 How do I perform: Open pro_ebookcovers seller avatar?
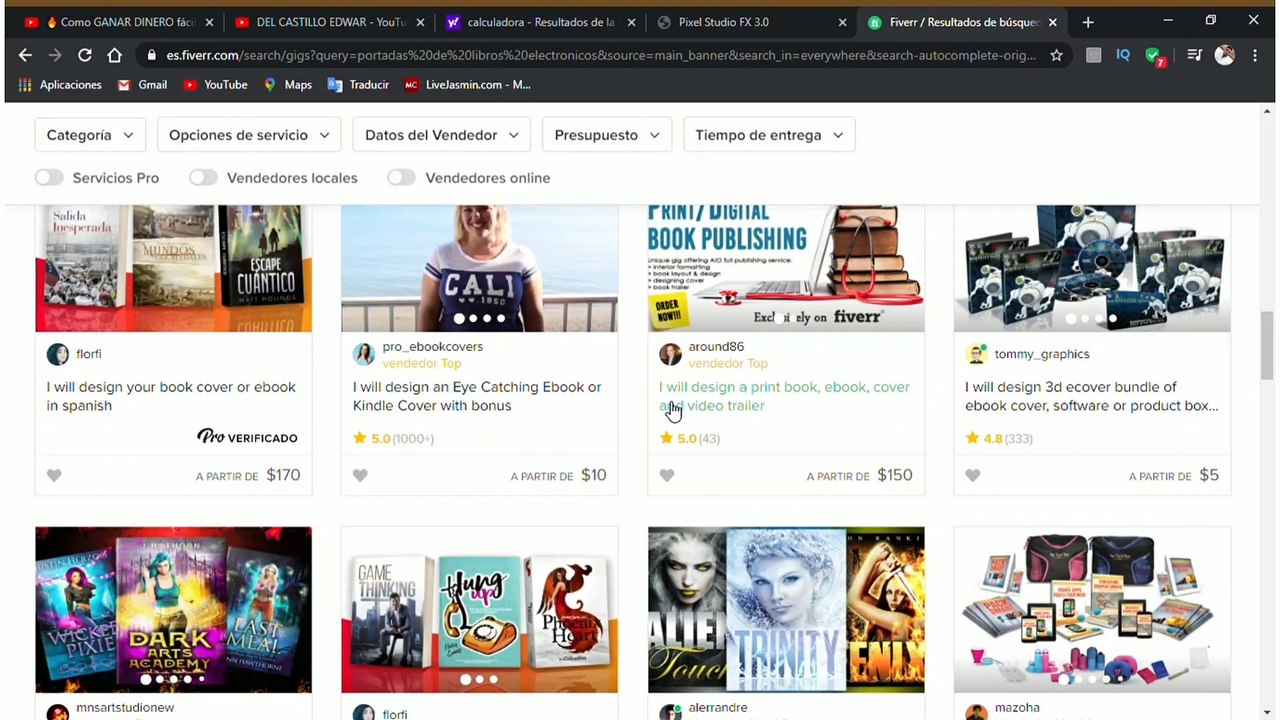(x=363, y=354)
